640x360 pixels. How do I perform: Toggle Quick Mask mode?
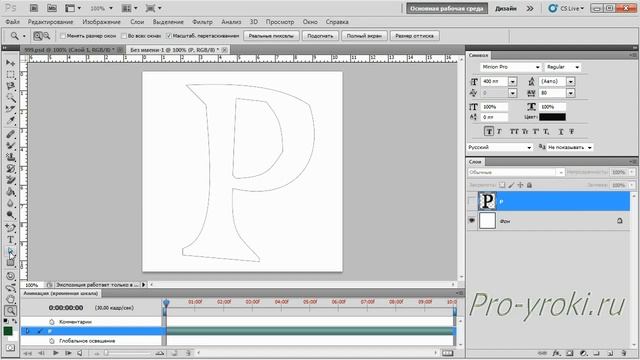[11, 348]
